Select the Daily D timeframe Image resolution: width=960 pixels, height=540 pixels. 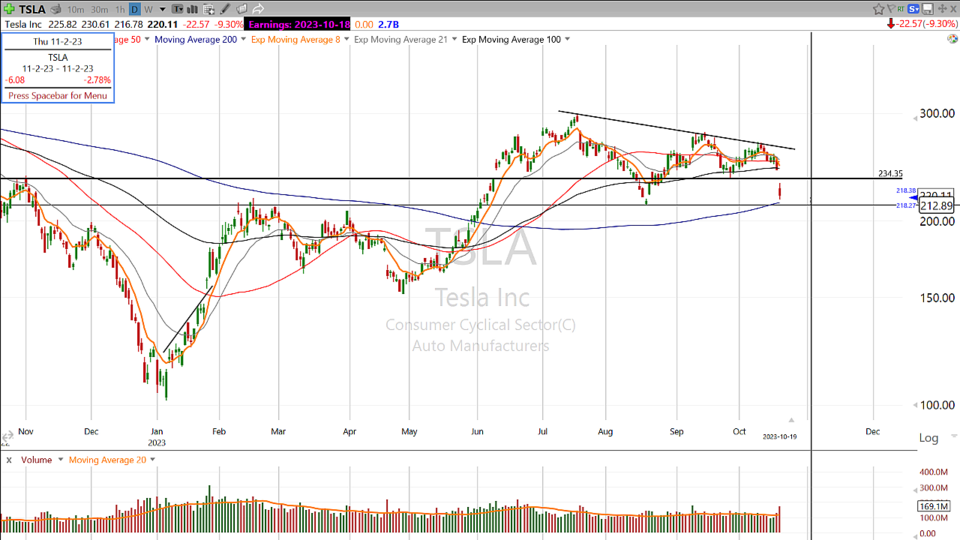(x=135, y=9)
